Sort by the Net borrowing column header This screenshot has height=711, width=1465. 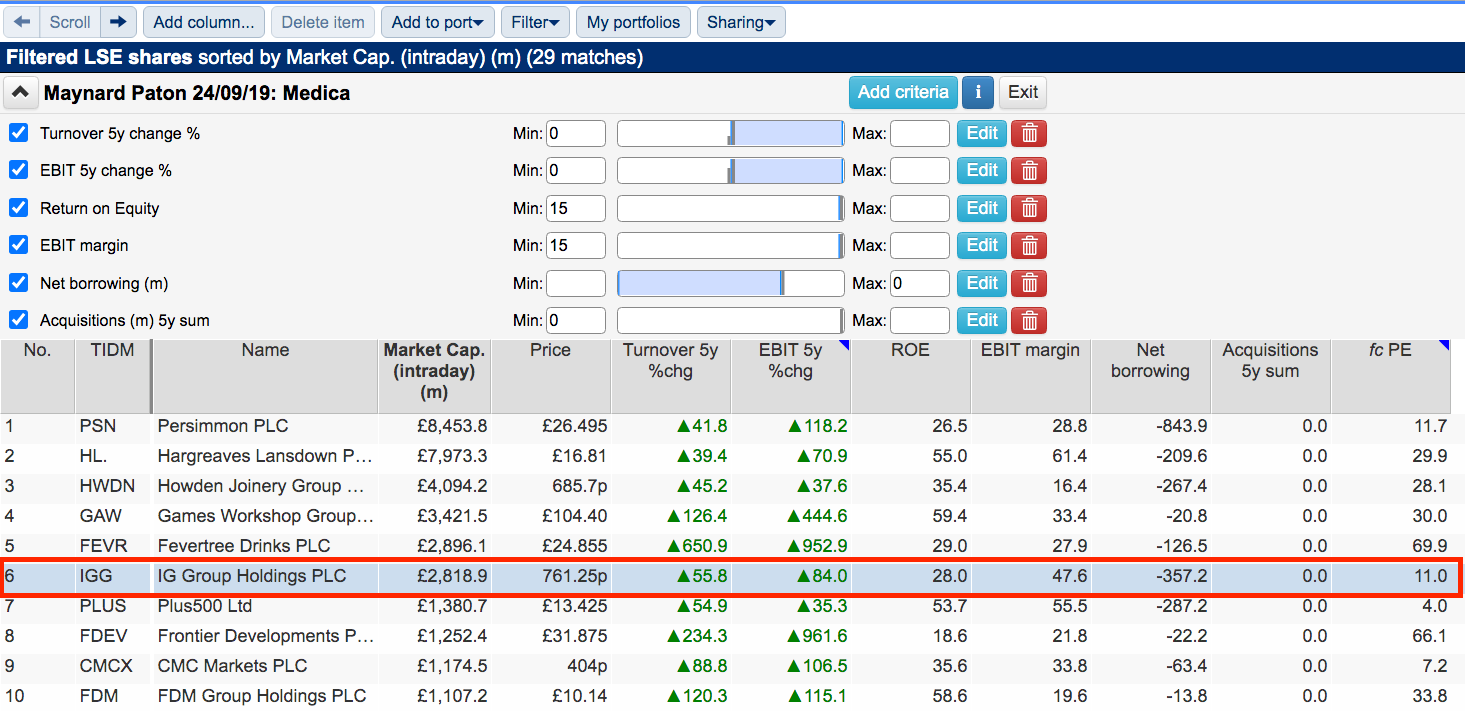(x=1151, y=375)
